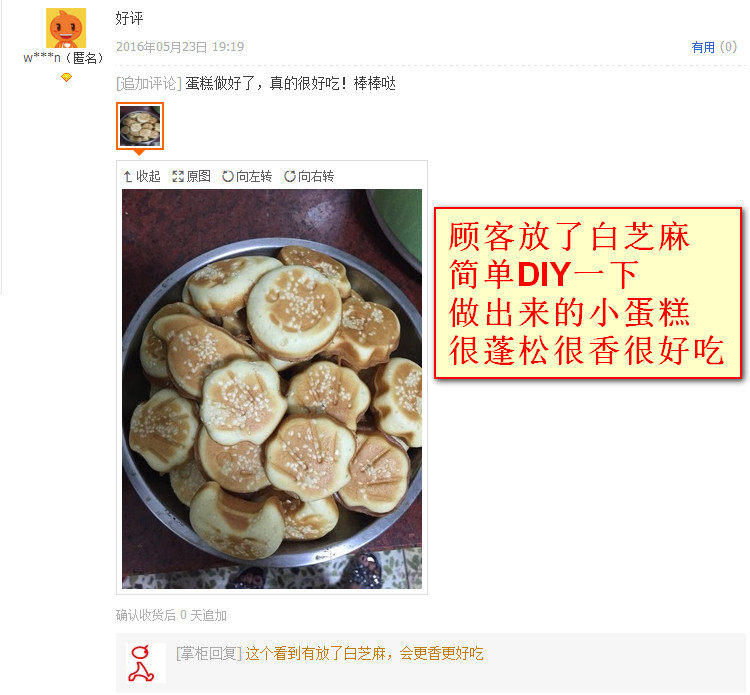Rotate the photo left with 向左转

point(247,177)
